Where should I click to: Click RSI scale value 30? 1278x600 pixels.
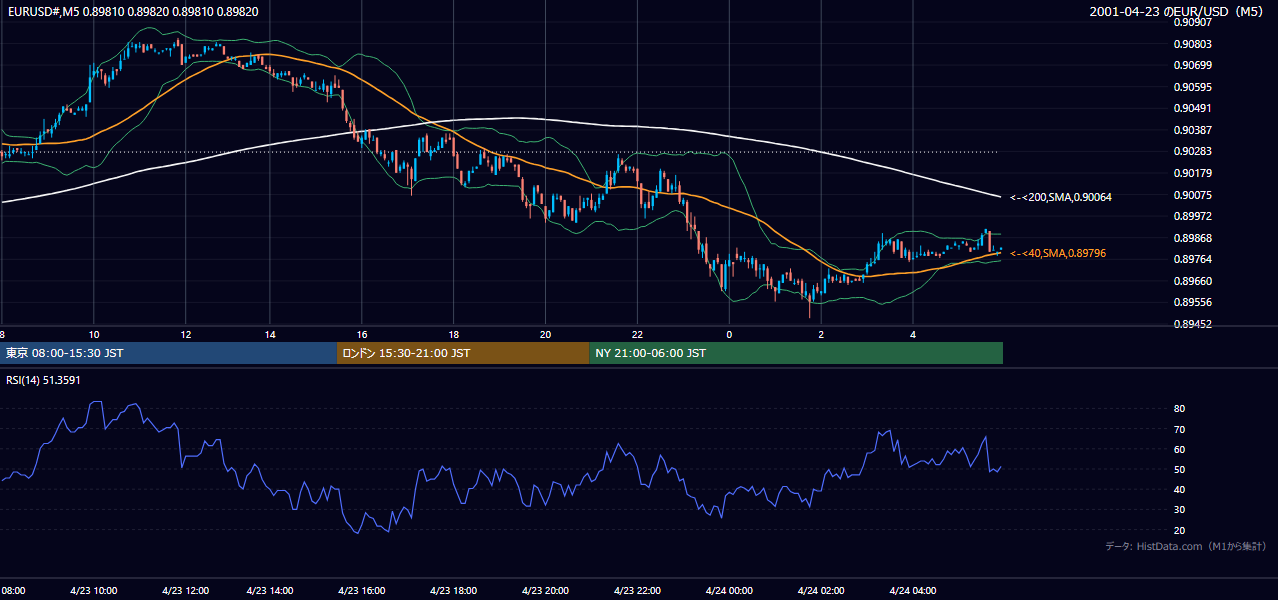pos(1180,510)
